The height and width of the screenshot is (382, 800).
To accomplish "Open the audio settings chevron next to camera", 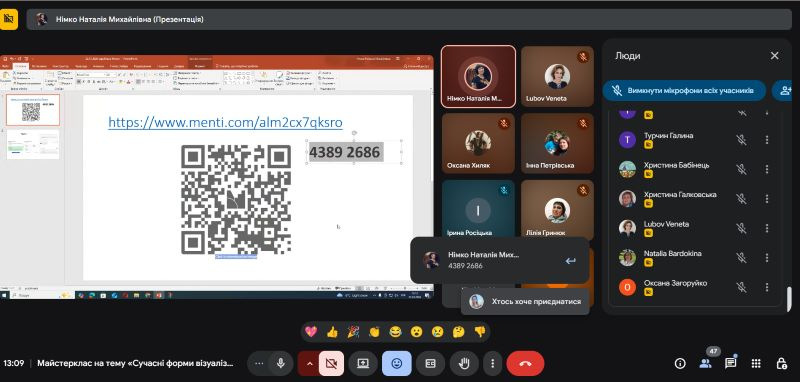I will [309, 363].
